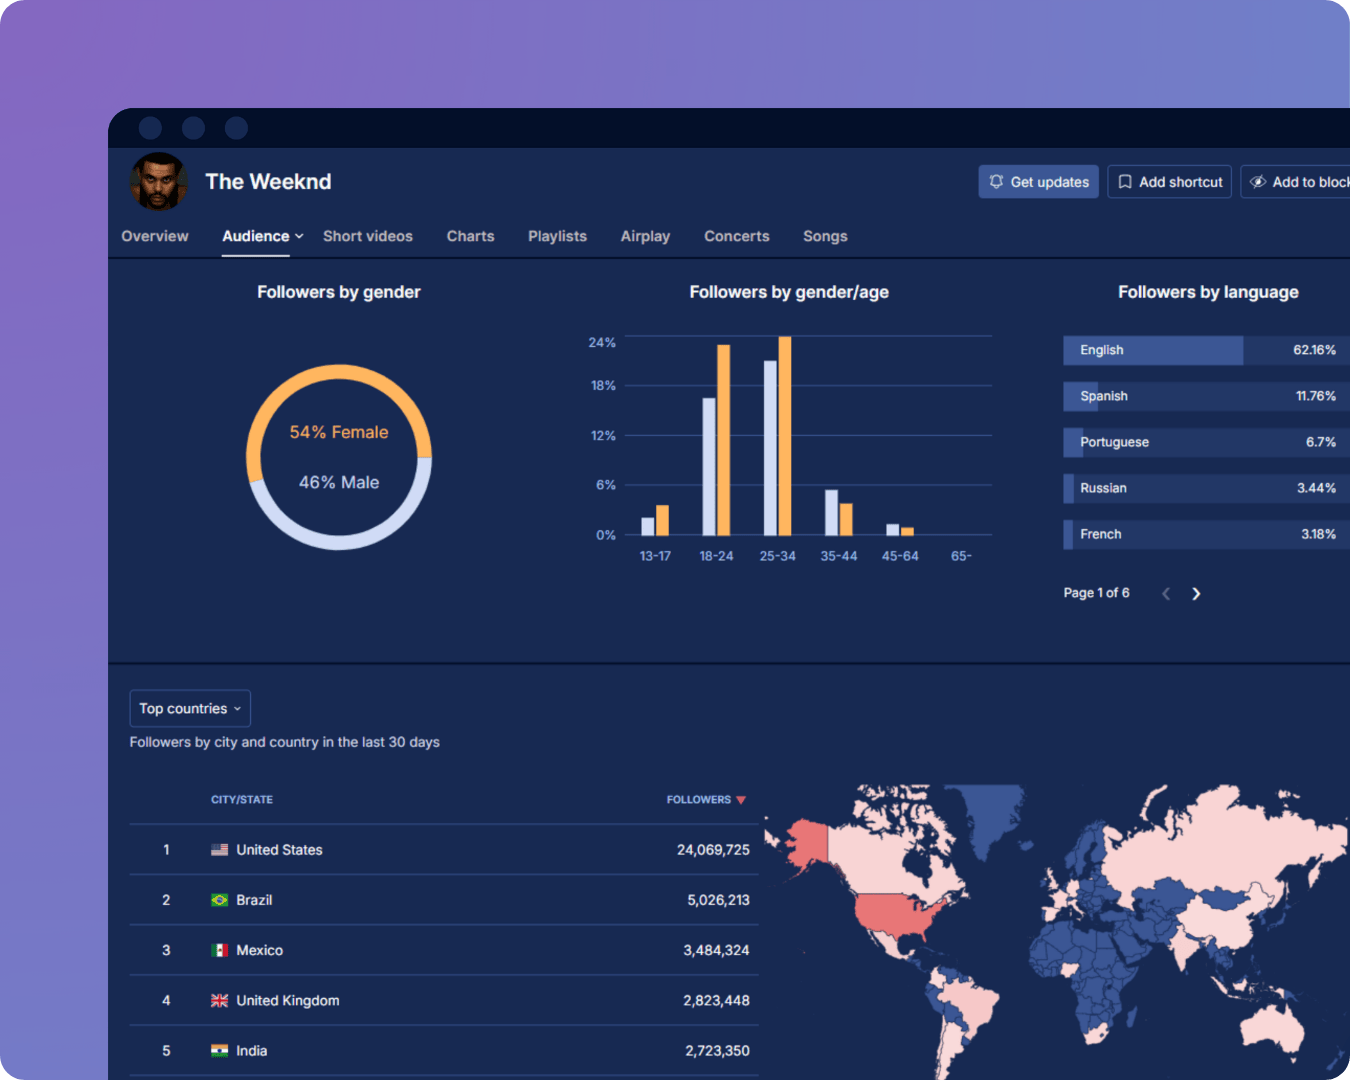Click the red sort arrow next to FOLLOWERS

[x=741, y=800]
